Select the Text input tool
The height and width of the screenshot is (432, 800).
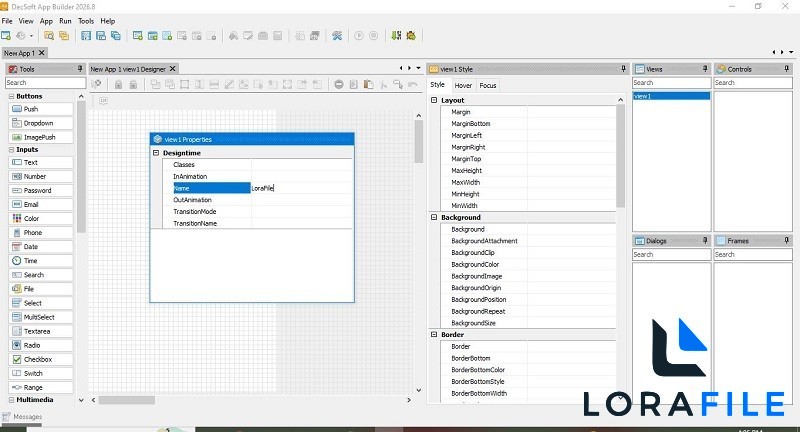pos(41,163)
